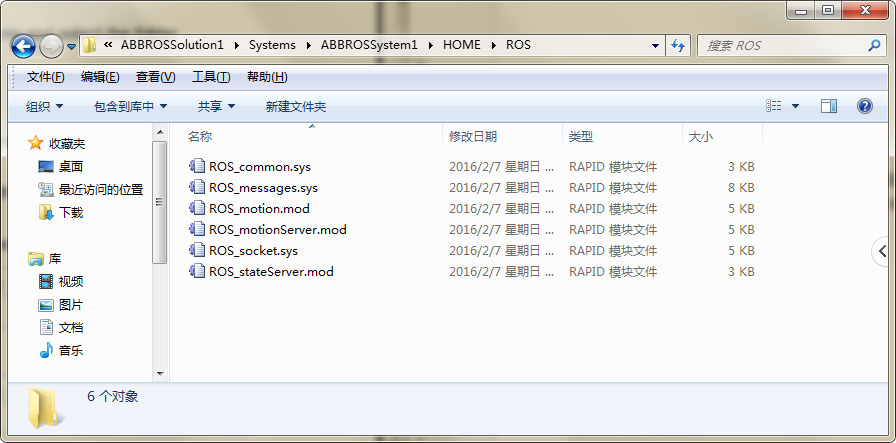This screenshot has height=443, width=896.
Task: Open the 组织 dropdown
Action: pyautogui.click(x=45, y=106)
